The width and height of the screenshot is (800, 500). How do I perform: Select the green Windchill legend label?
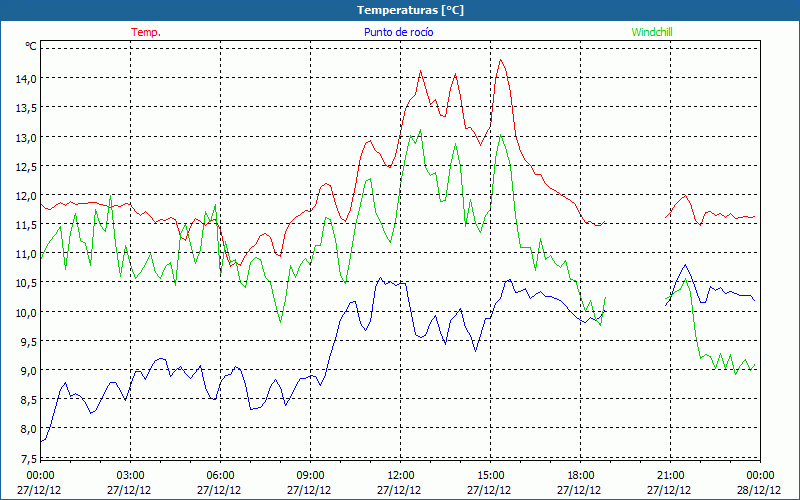[652, 32]
